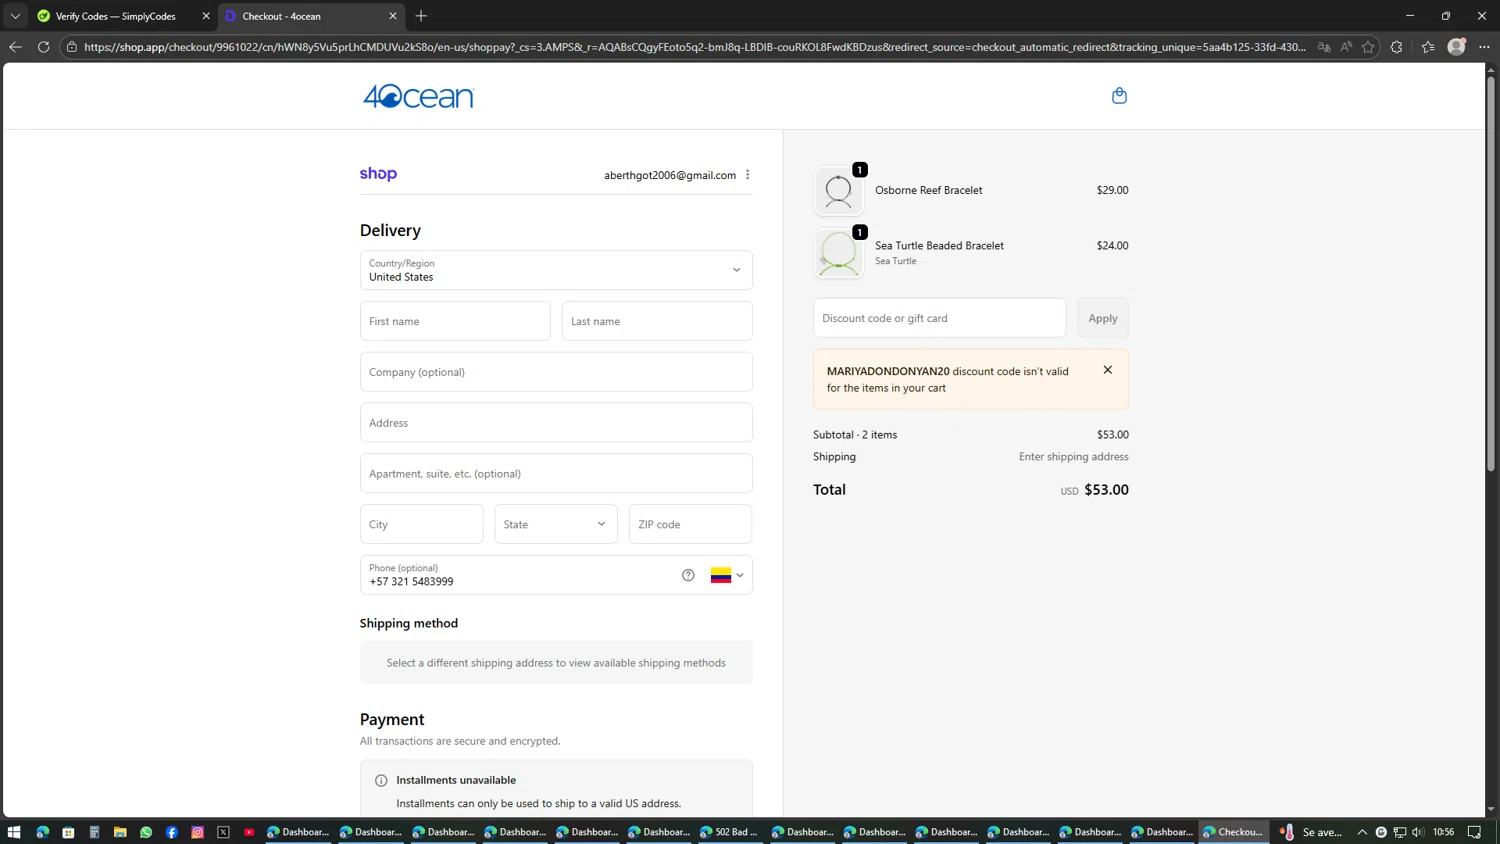Open Instagram from taskbar
This screenshot has width=1500, height=844.
point(198,832)
